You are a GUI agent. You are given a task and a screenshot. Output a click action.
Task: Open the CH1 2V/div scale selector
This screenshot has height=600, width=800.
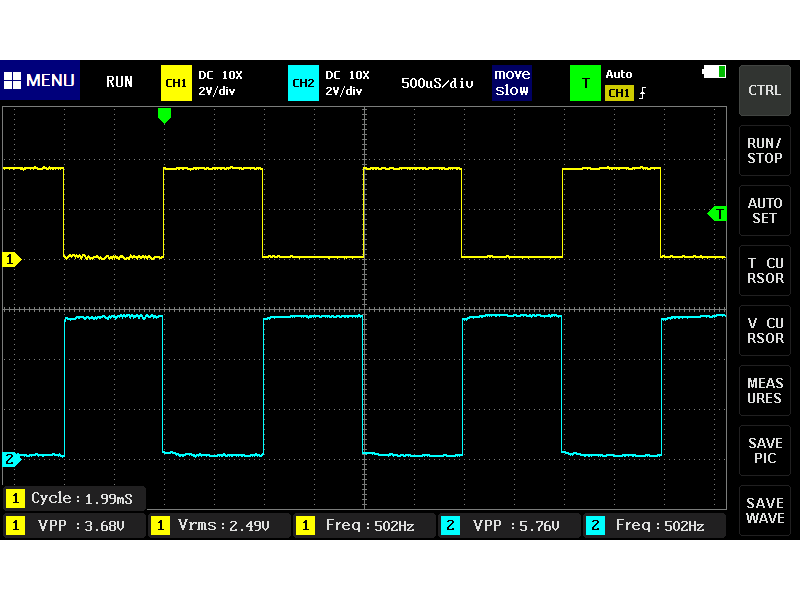218,90
